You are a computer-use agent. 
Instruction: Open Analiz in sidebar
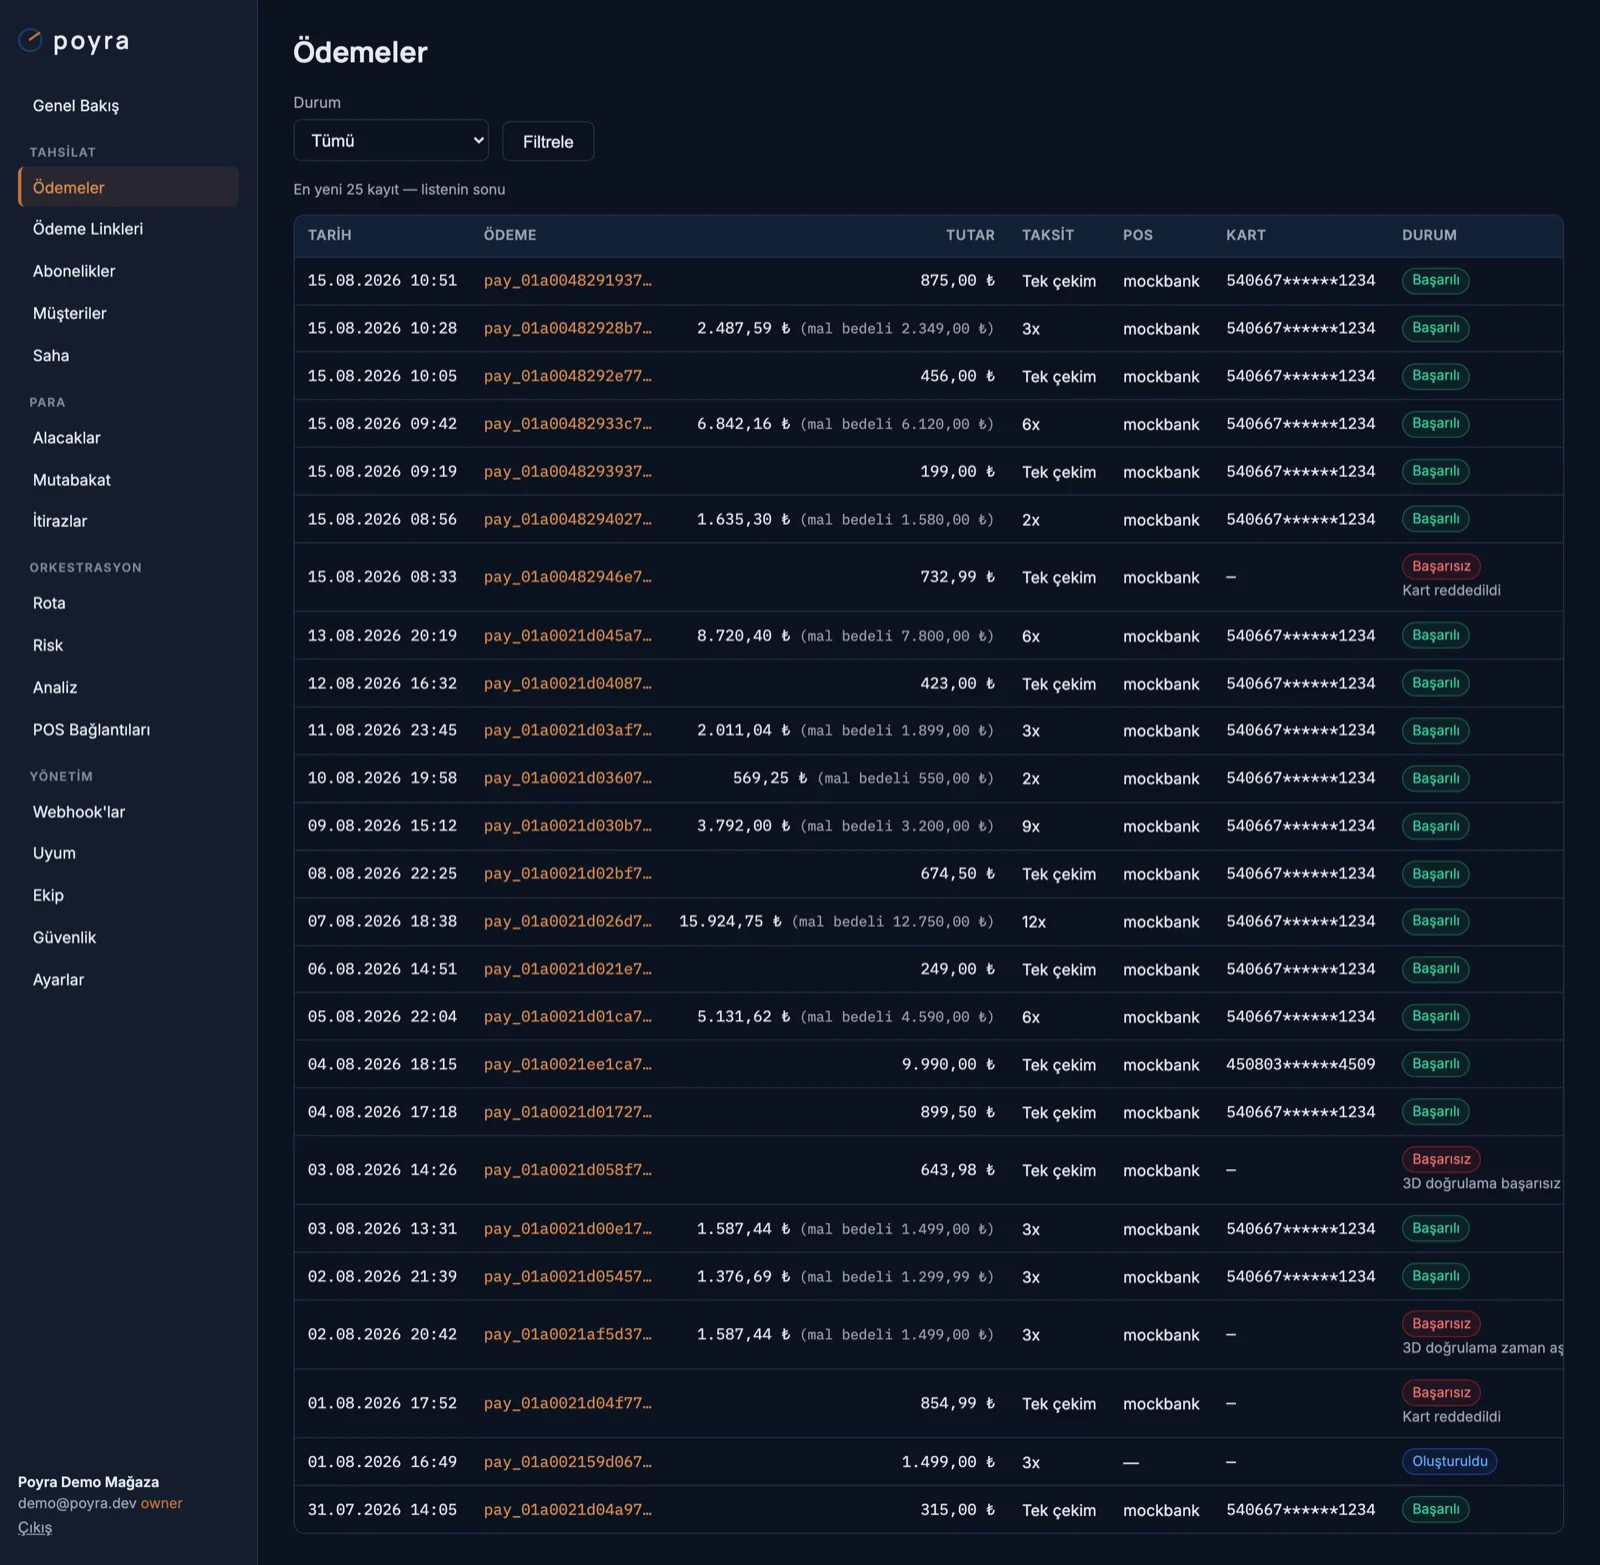click(55, 688)
